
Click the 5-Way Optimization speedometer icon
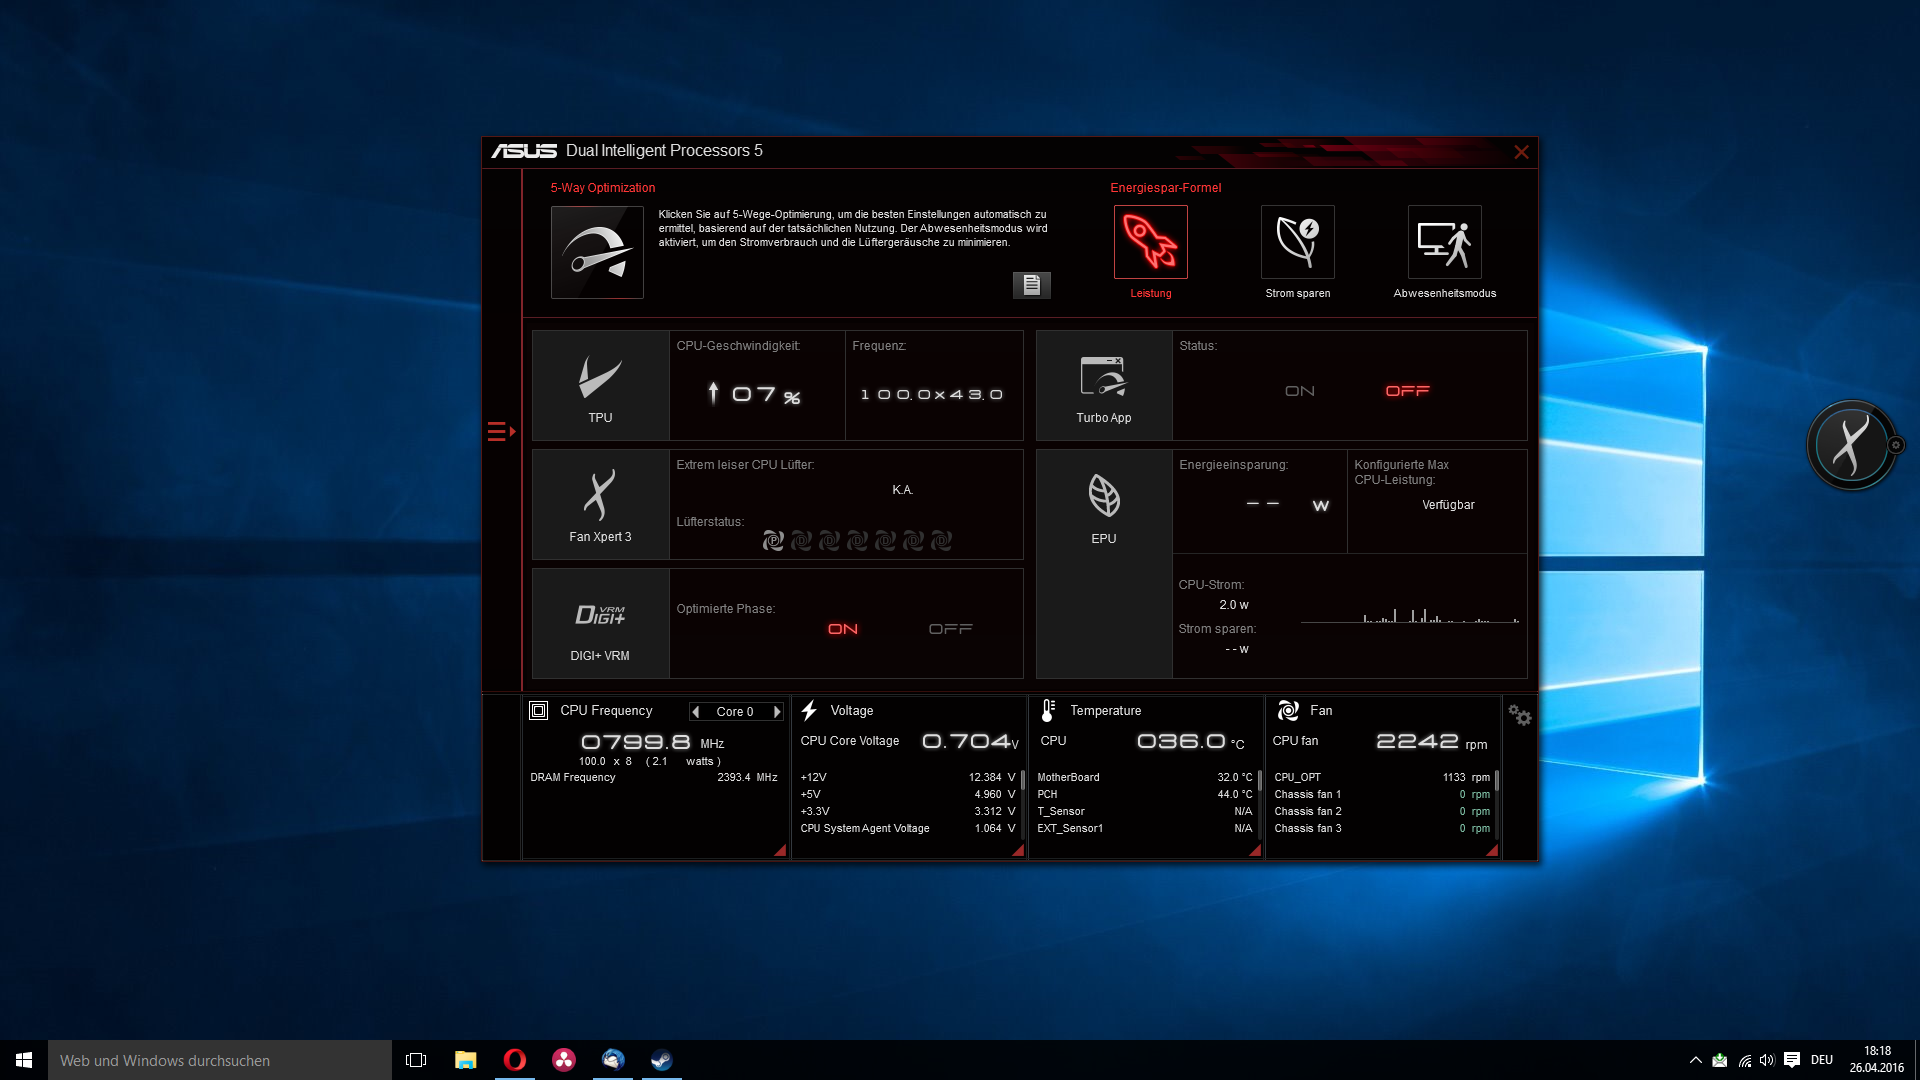point(597,252)
